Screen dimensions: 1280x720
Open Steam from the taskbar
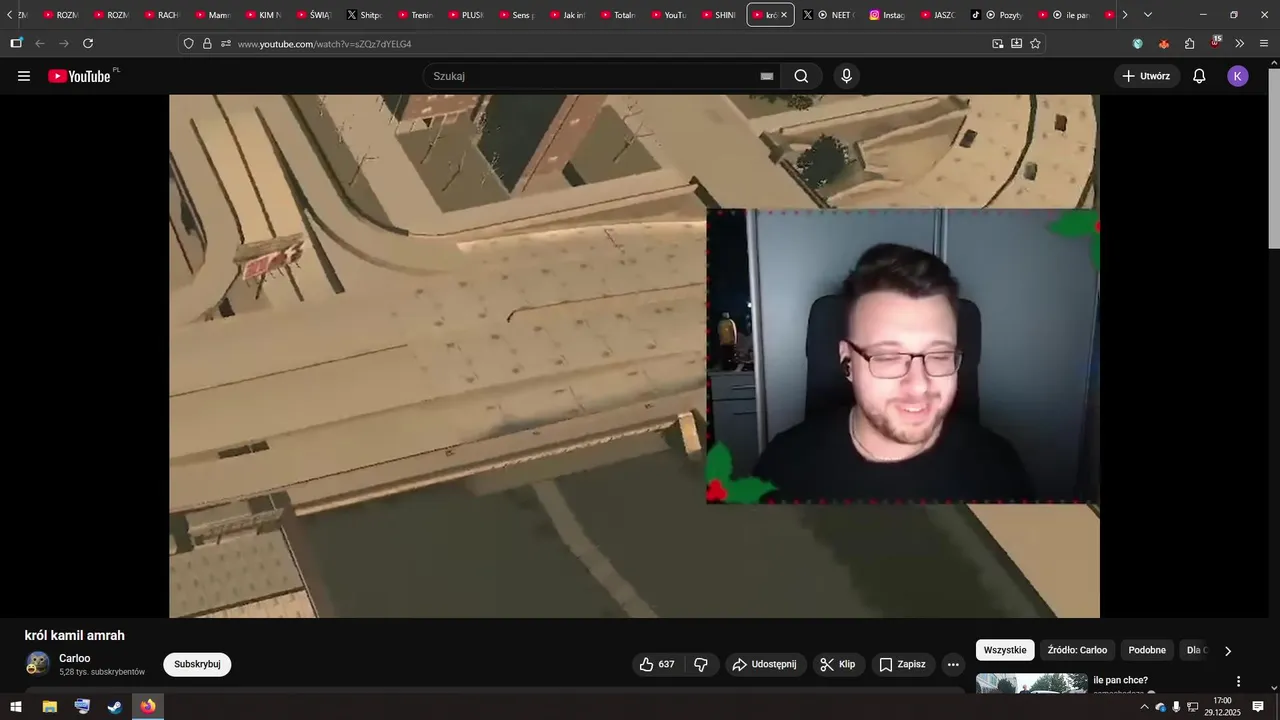click(x=115, y=707)
